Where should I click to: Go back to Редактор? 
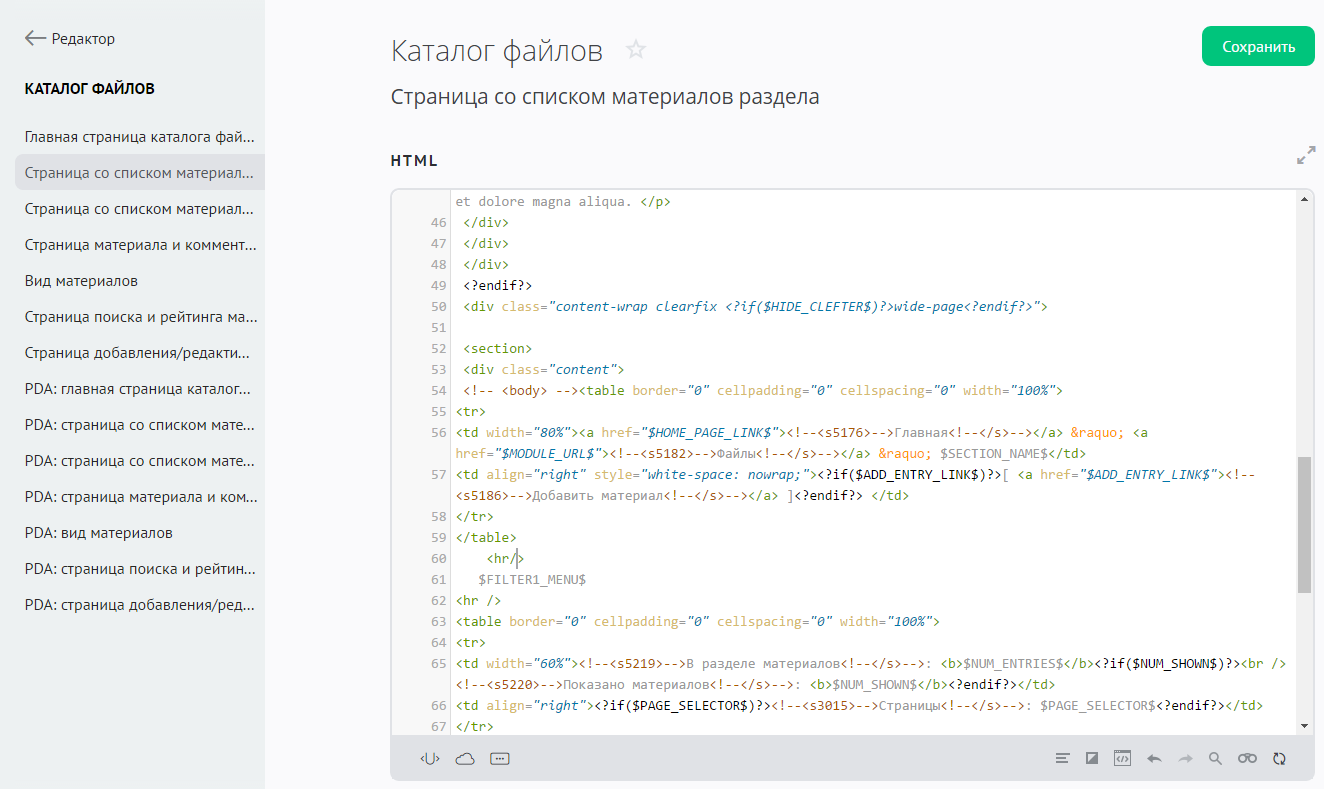click(x=70, y=39)
